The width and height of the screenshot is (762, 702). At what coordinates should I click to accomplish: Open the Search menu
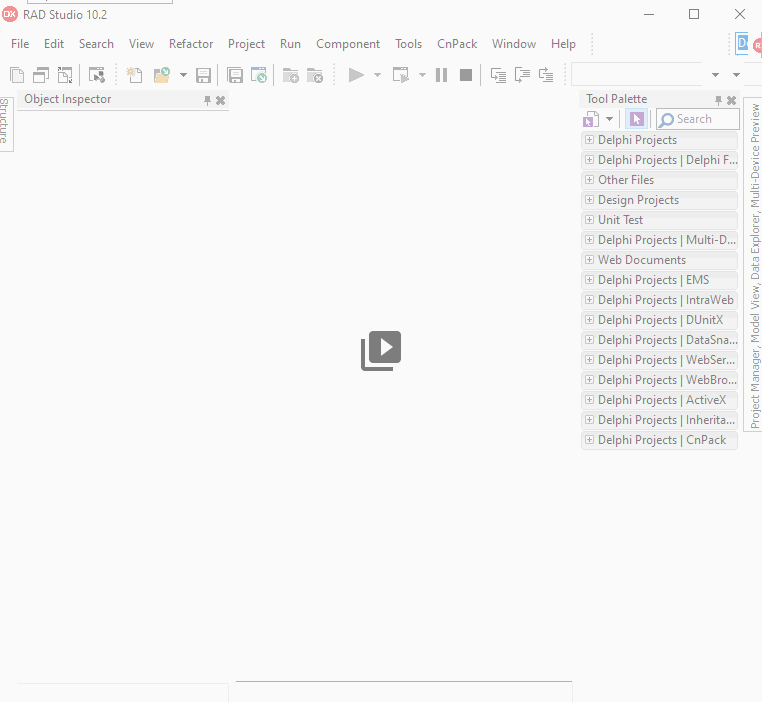pos(96,44)
